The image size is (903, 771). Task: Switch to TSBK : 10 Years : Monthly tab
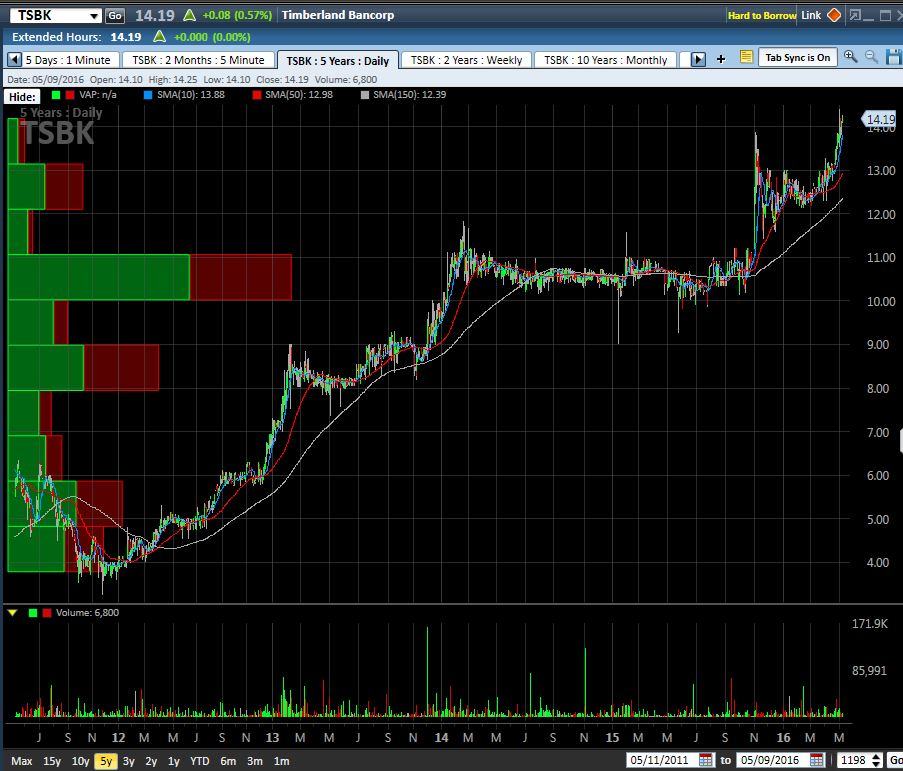click(605, 60)
